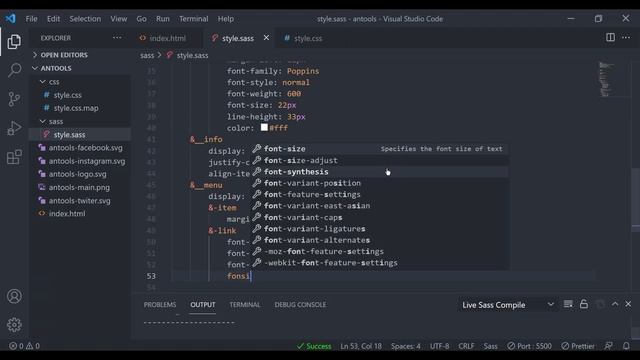Click the Visual Studio Code logo

pyautogui.click(x=11, y=18)
